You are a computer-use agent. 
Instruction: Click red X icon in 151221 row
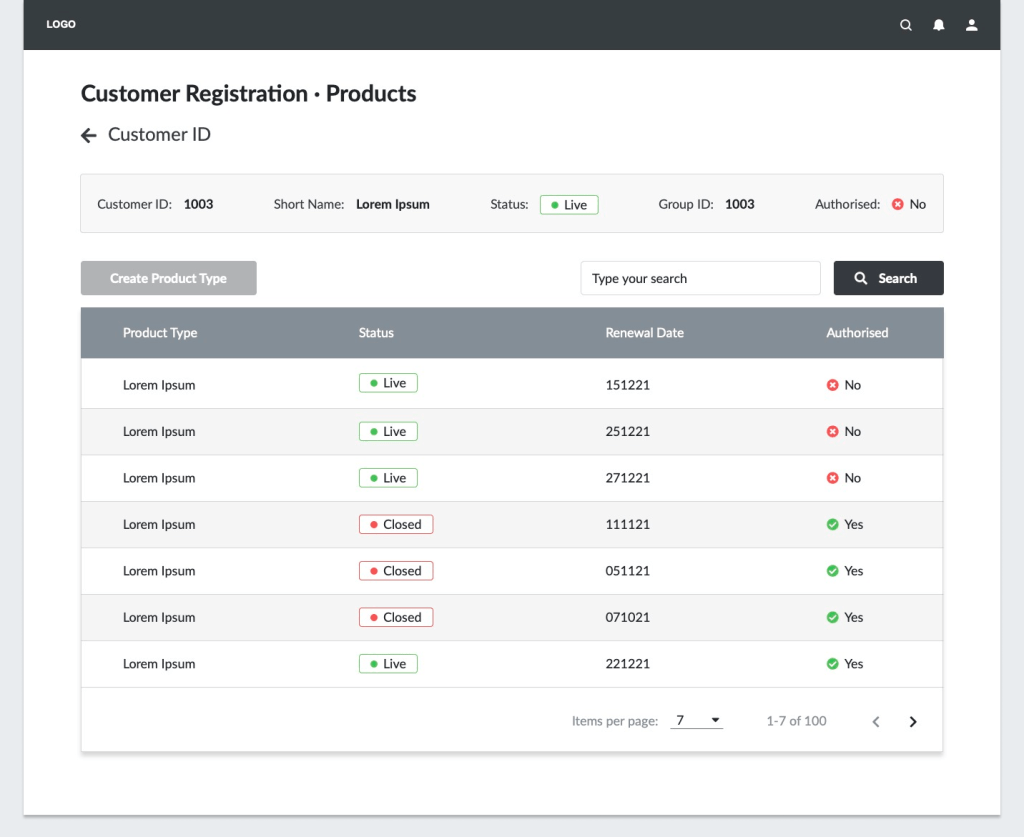click(x=832, y=385)
